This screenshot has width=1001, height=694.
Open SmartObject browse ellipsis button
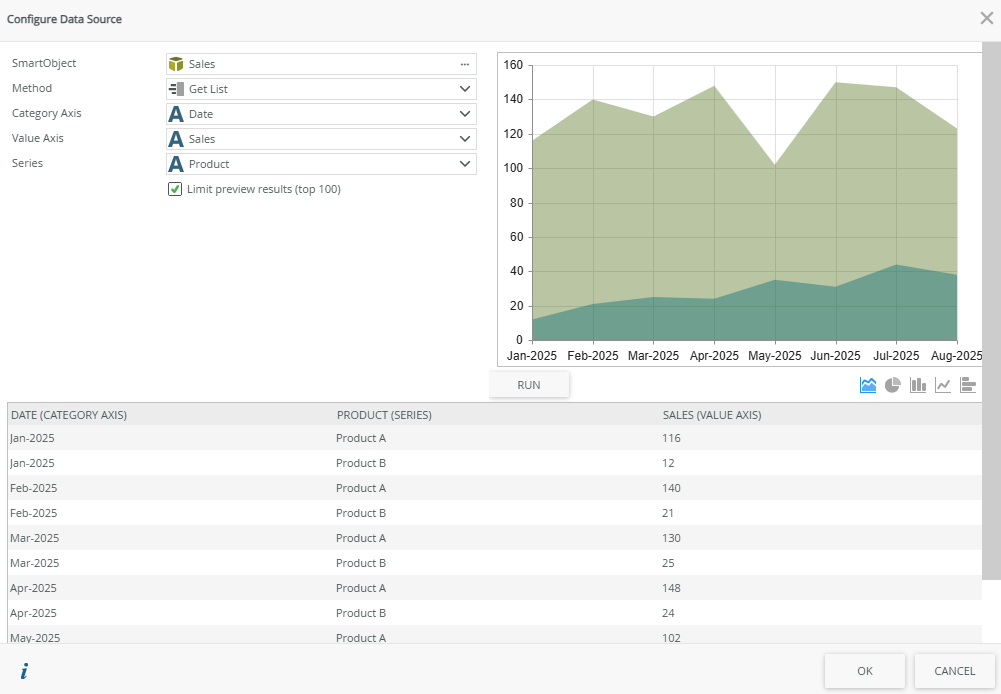click(464, 64)
